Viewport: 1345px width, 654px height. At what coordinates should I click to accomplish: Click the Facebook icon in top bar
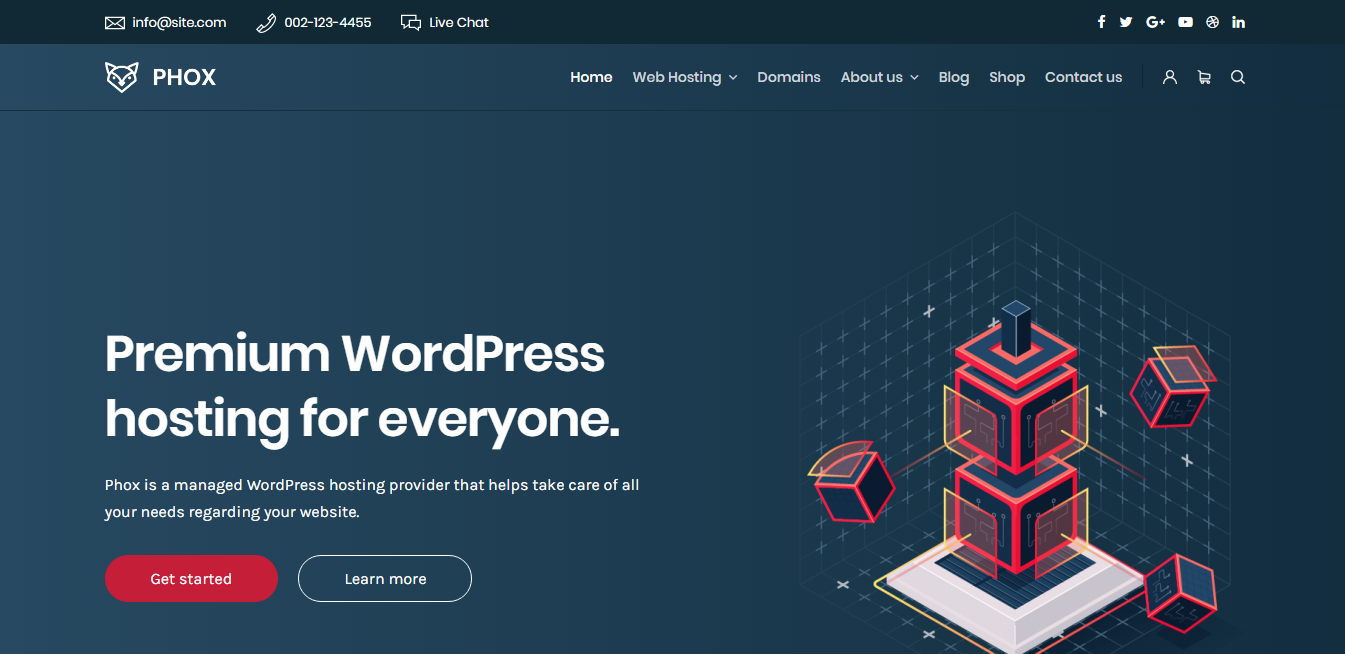pos(1101,22)
